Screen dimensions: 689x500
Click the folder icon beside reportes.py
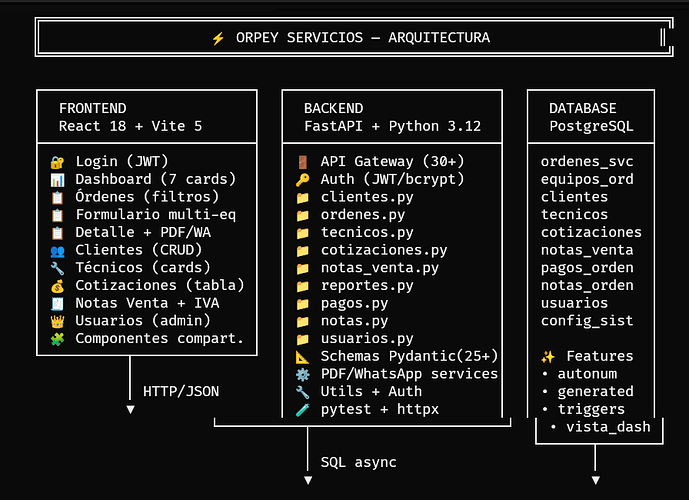[302, 286]
